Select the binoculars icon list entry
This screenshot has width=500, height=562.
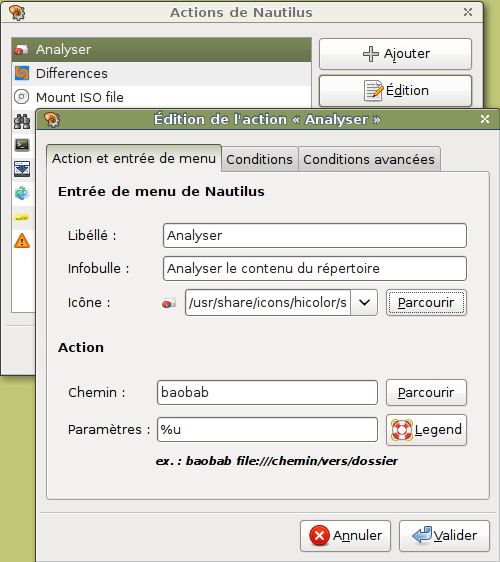[22, 122]
